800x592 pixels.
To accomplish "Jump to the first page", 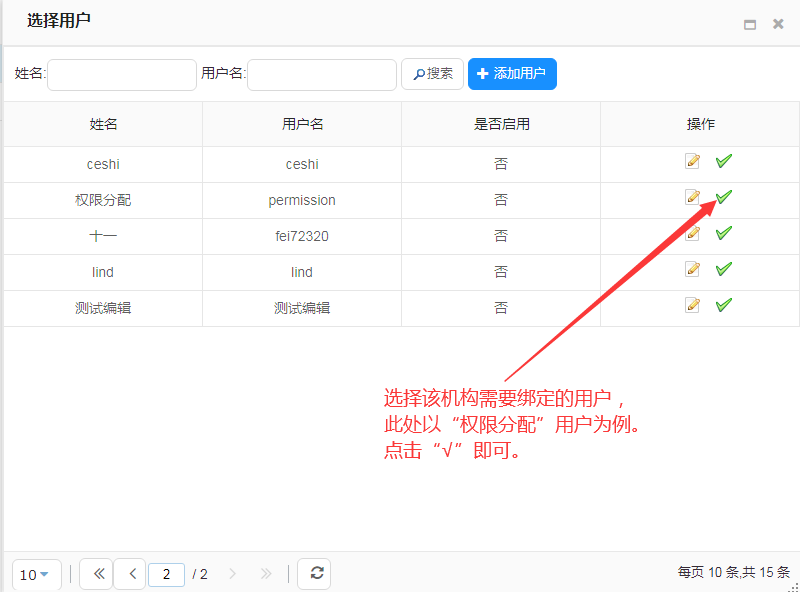I will click(96, 574).
